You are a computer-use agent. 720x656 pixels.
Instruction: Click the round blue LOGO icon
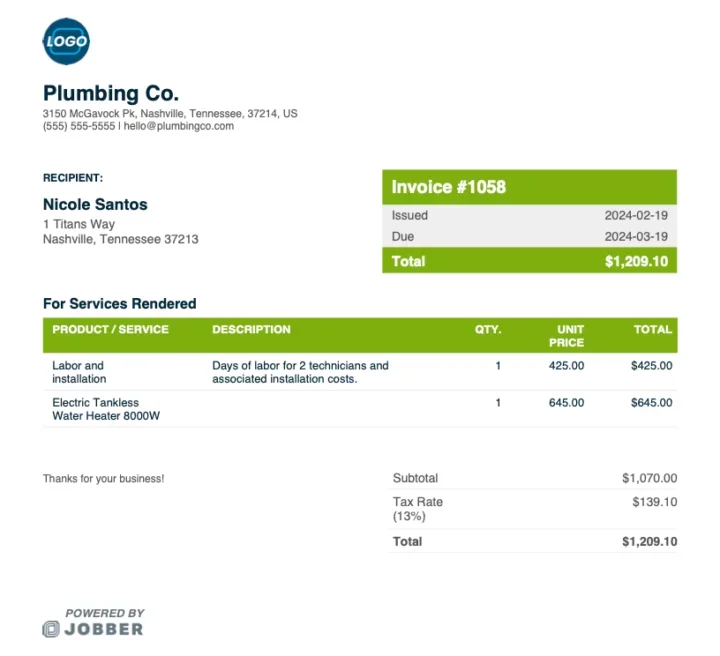66,41
